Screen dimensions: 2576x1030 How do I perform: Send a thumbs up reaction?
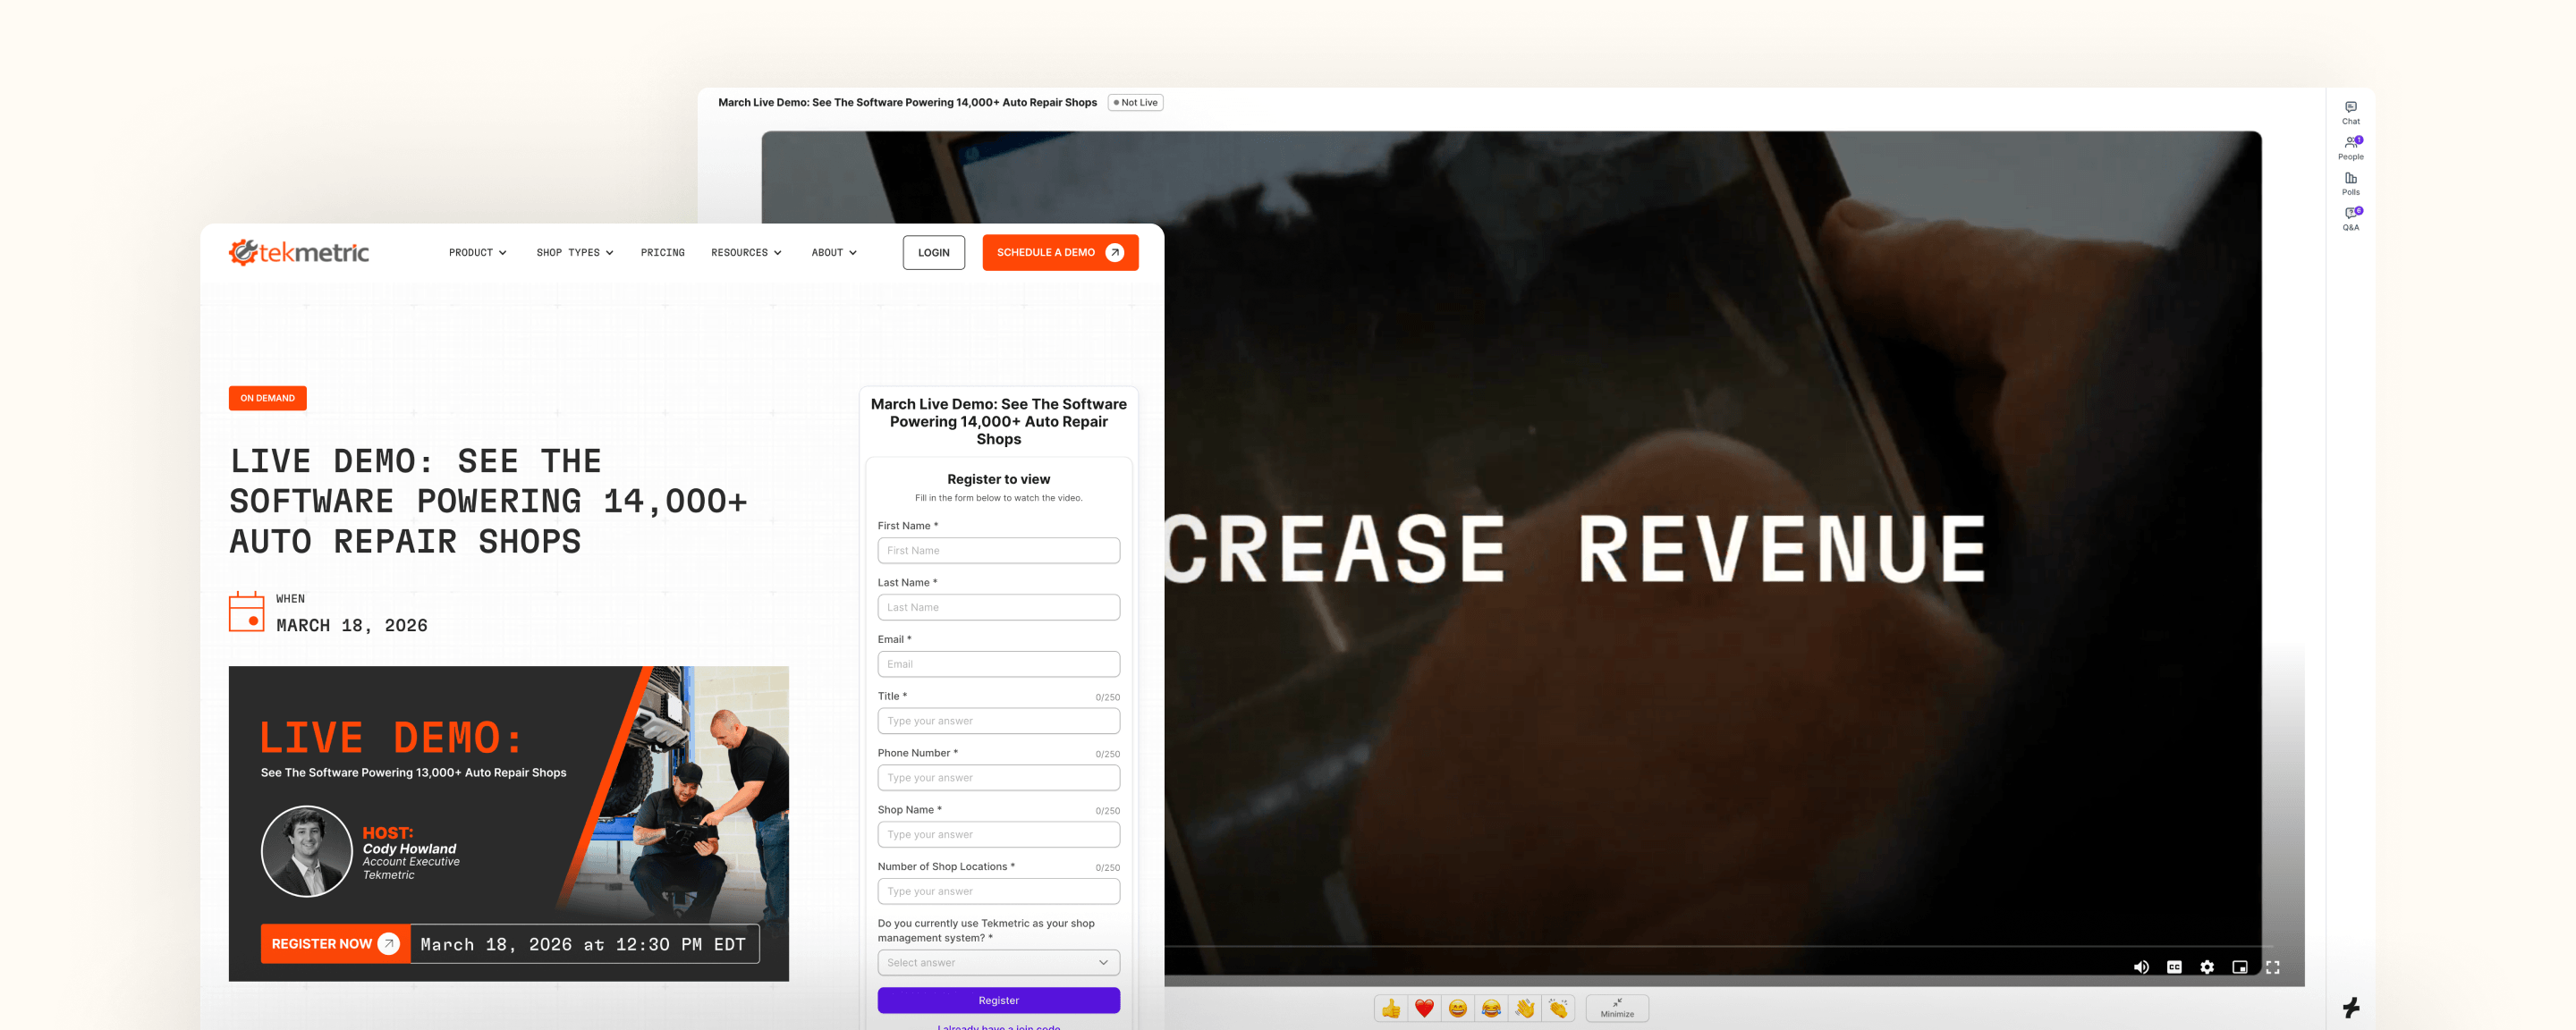tap(1391, 1008)
